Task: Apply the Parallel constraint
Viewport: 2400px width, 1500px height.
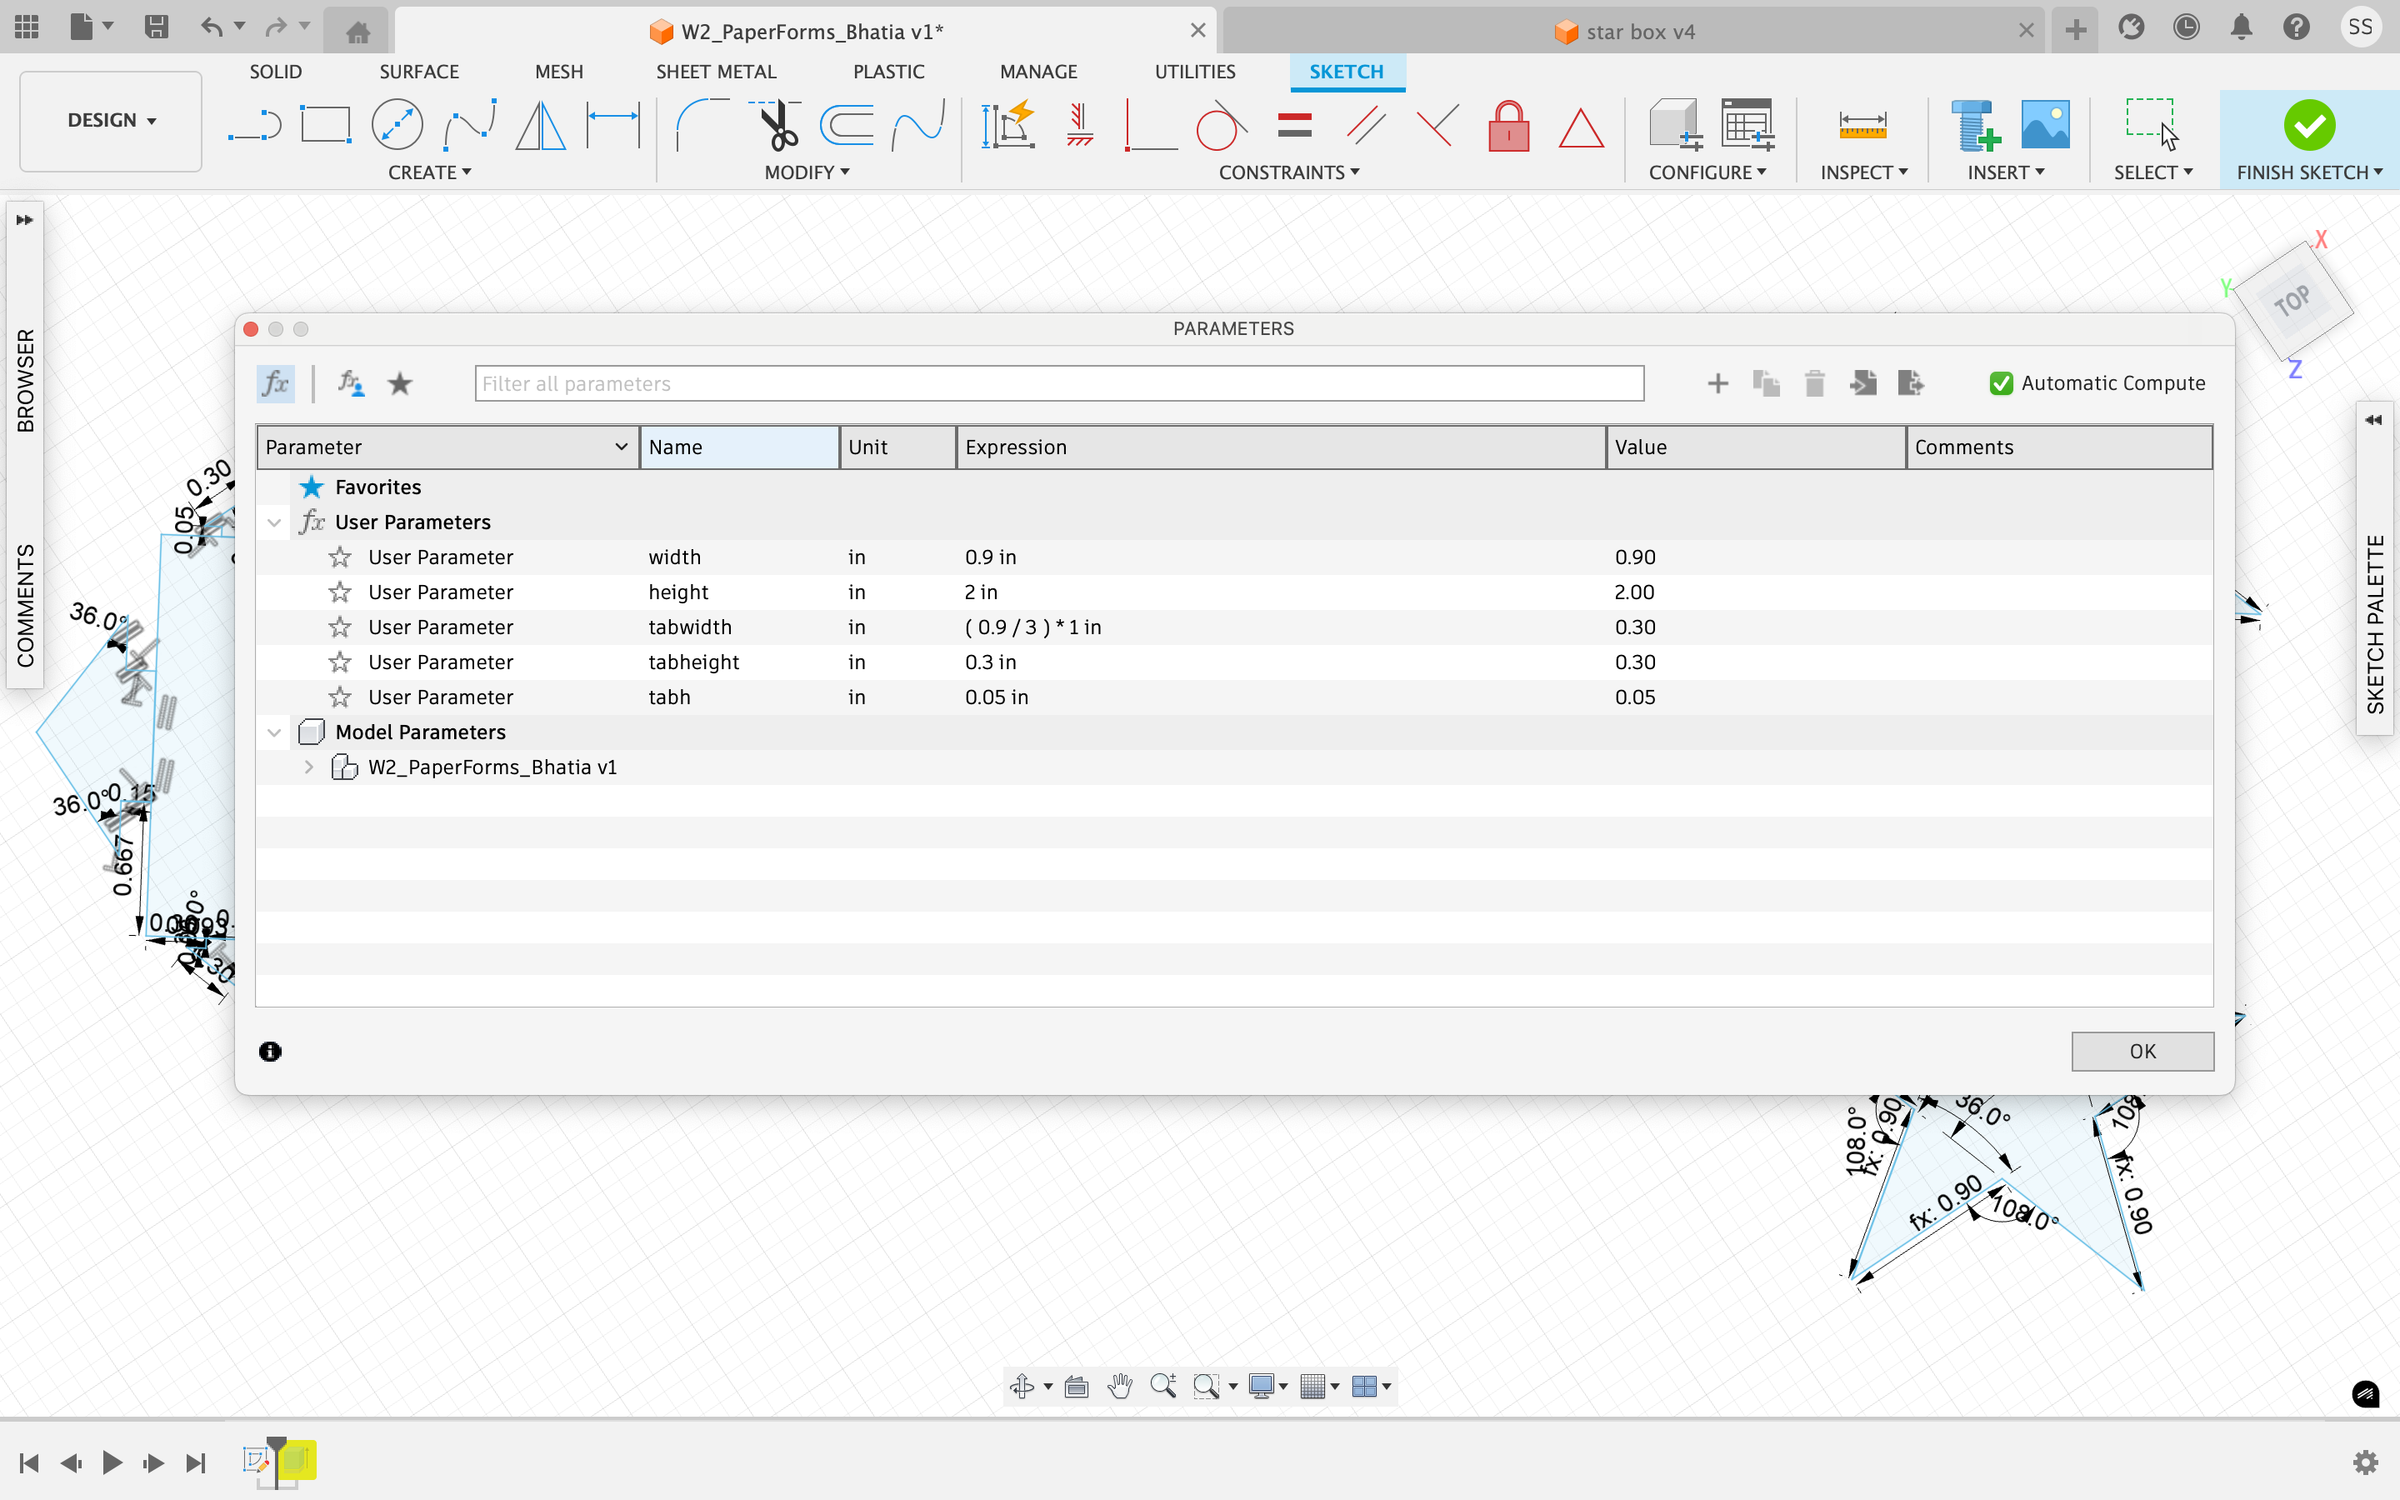Action: click(1366, 126)
